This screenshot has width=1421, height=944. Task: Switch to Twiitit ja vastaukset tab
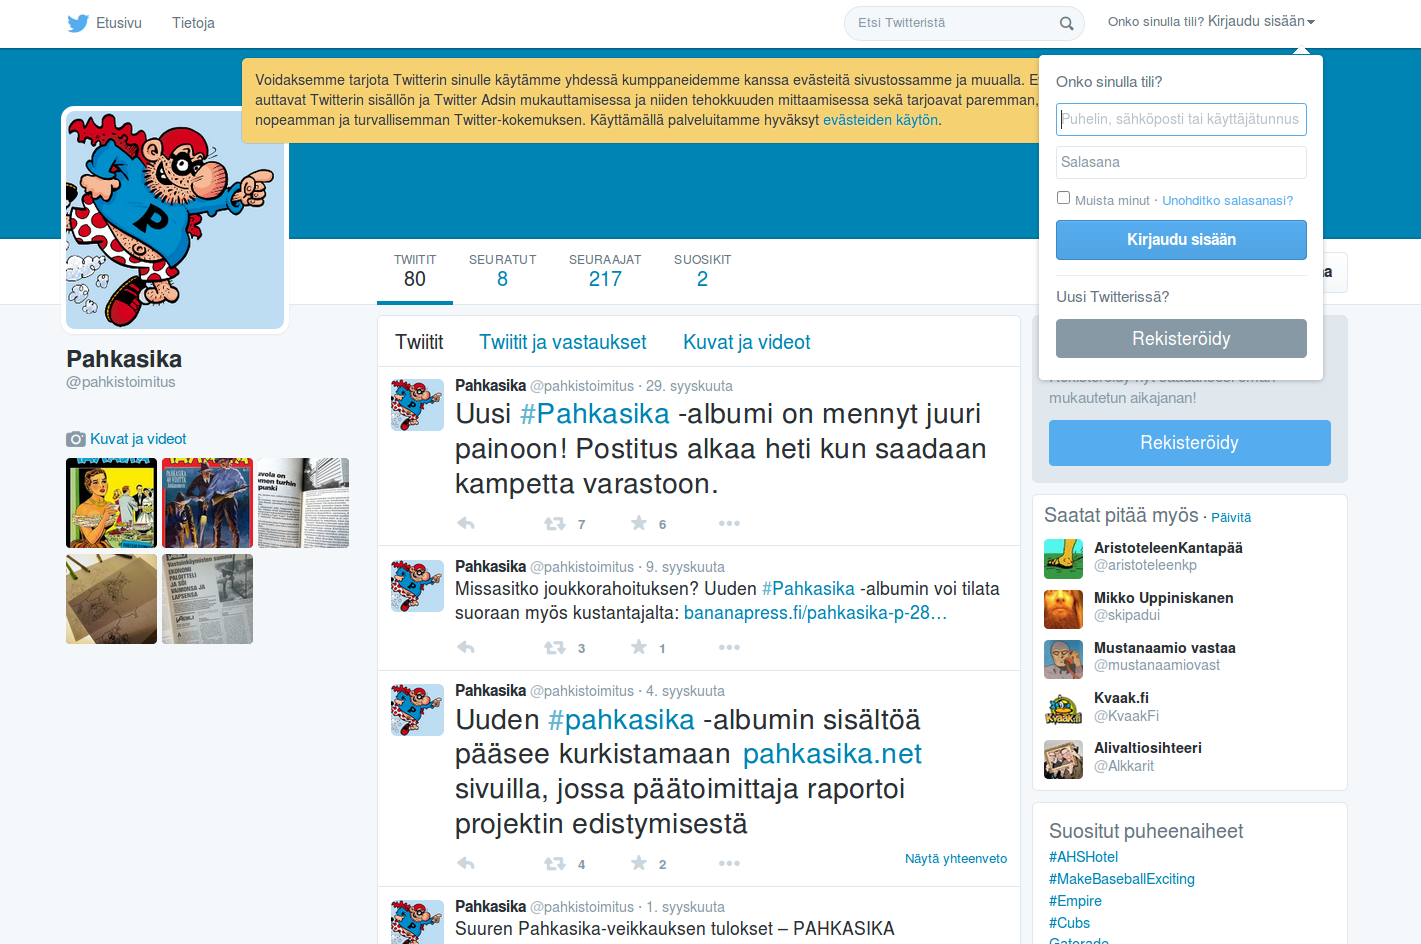coord(563,342)
